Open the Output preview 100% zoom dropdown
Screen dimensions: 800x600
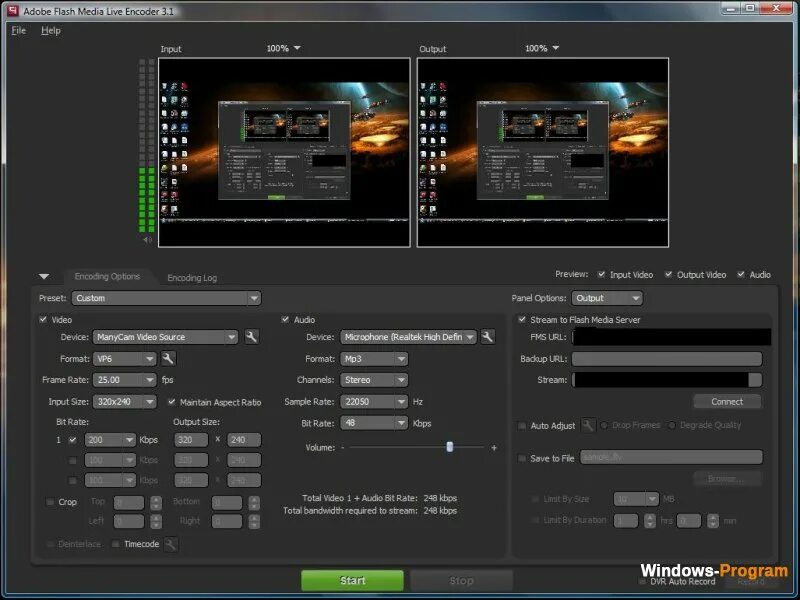(x=542, y=48)
